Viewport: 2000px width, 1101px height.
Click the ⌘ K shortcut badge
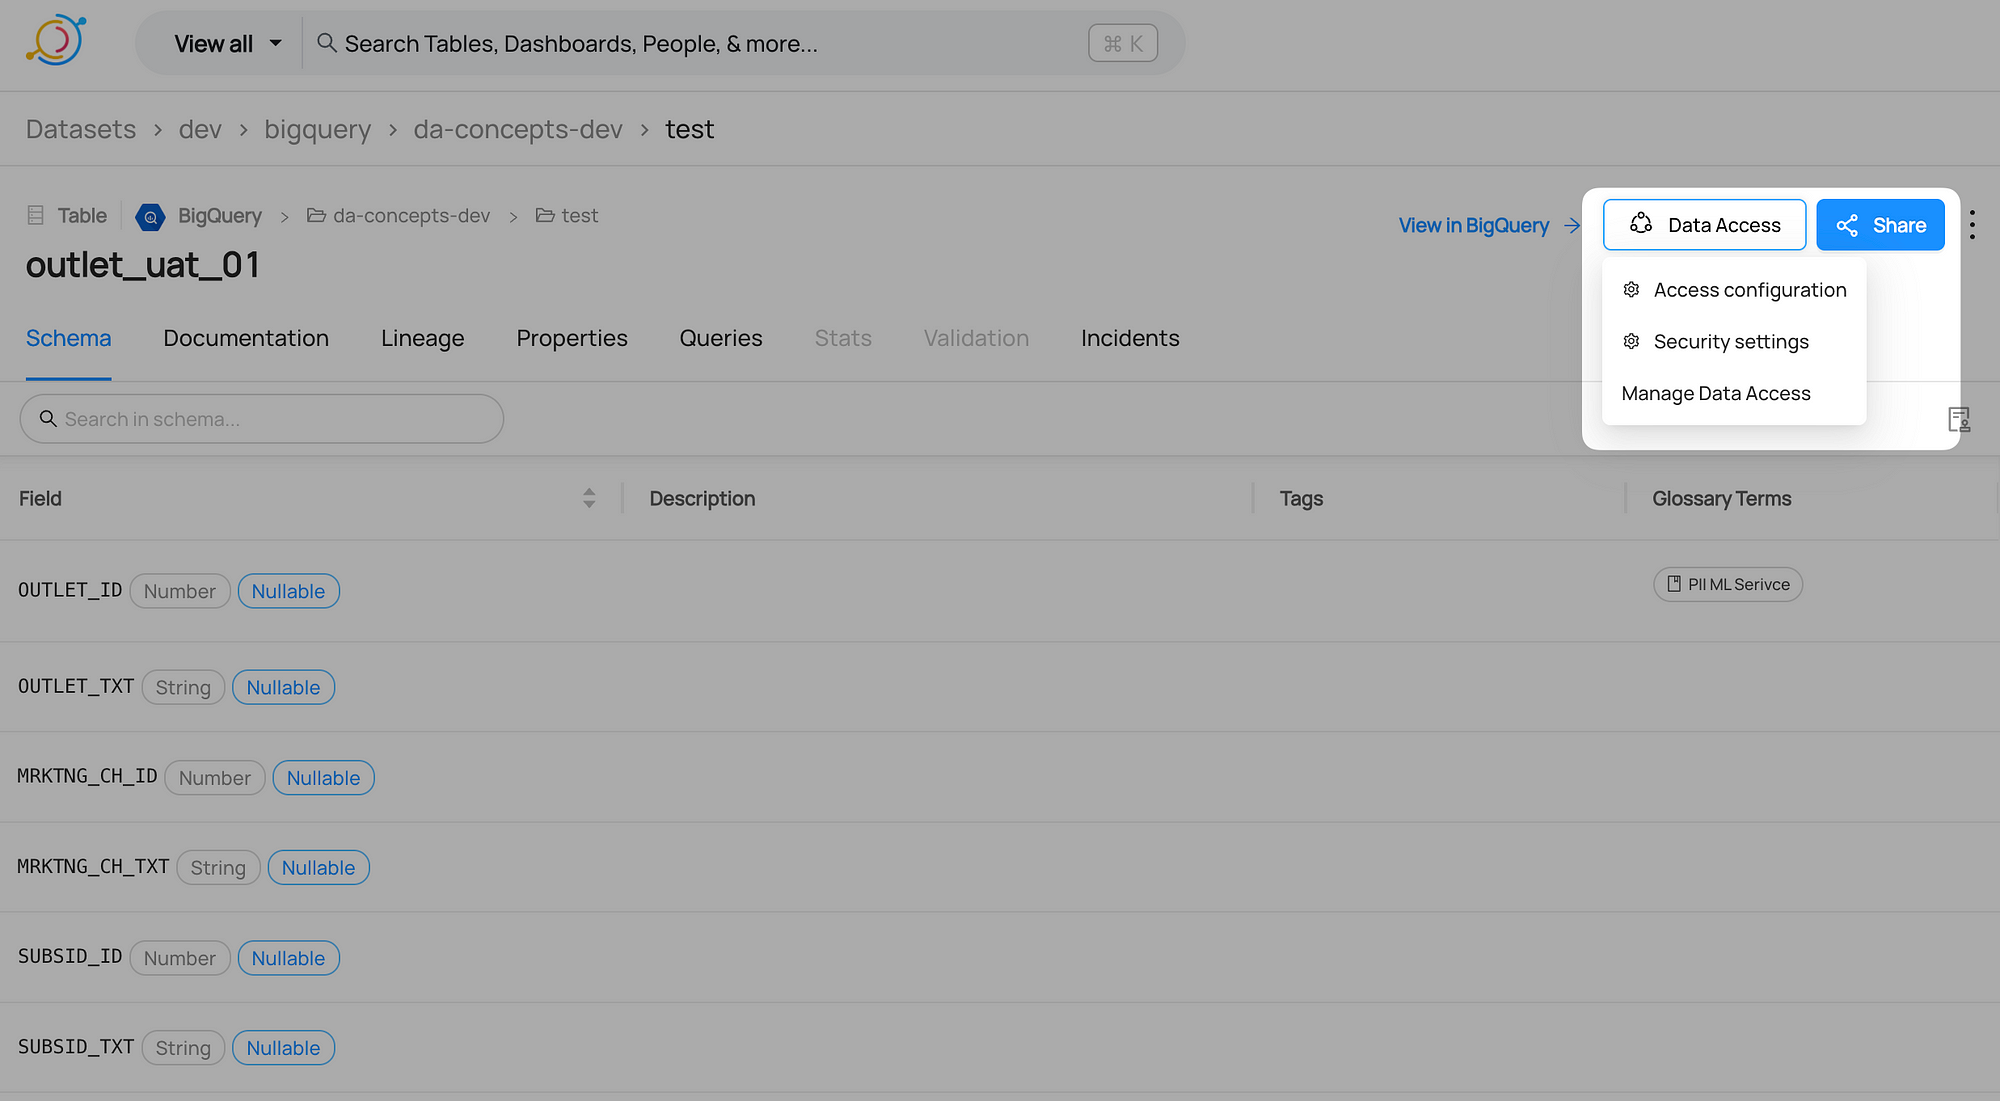pos(1123,43)
